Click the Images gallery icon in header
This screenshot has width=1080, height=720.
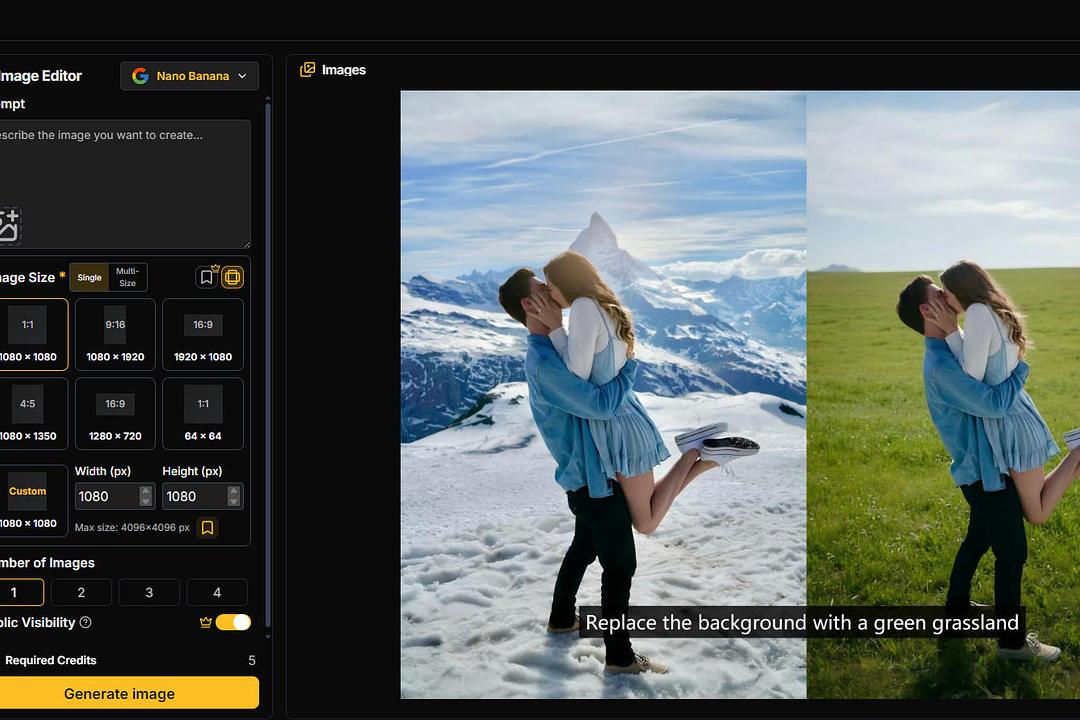308,69
